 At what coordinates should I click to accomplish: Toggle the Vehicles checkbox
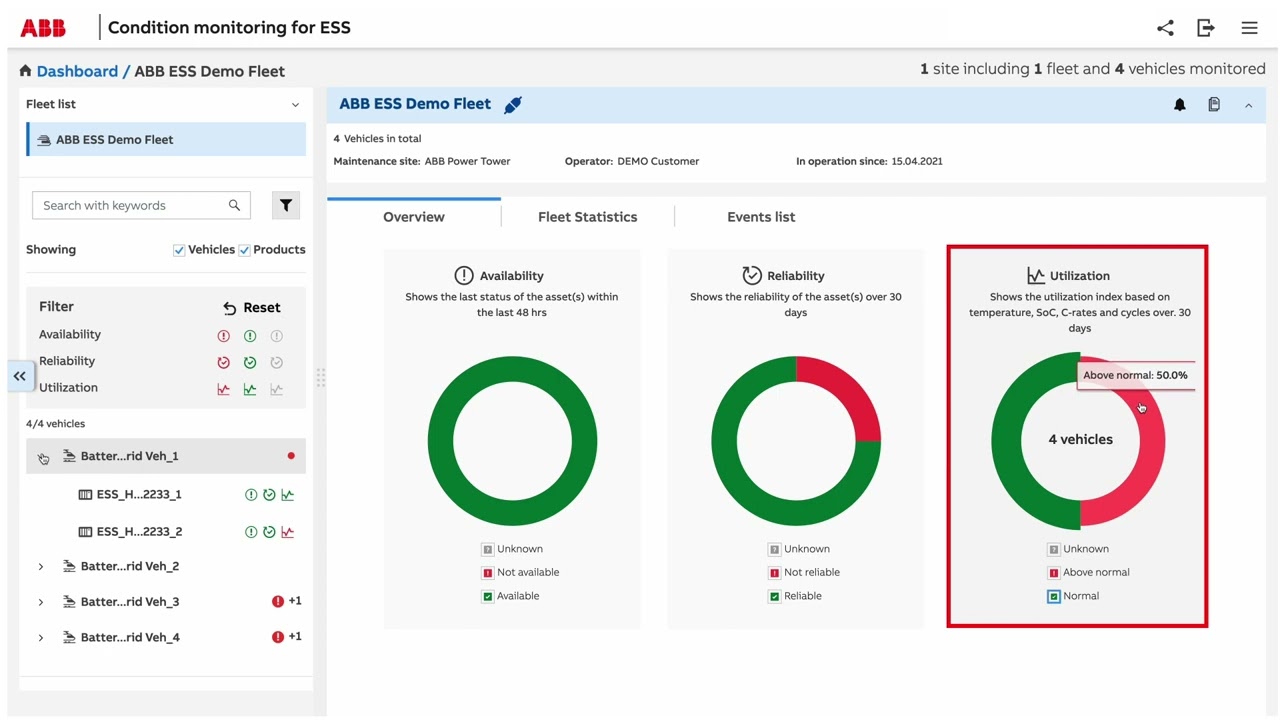tap(179, 250)
